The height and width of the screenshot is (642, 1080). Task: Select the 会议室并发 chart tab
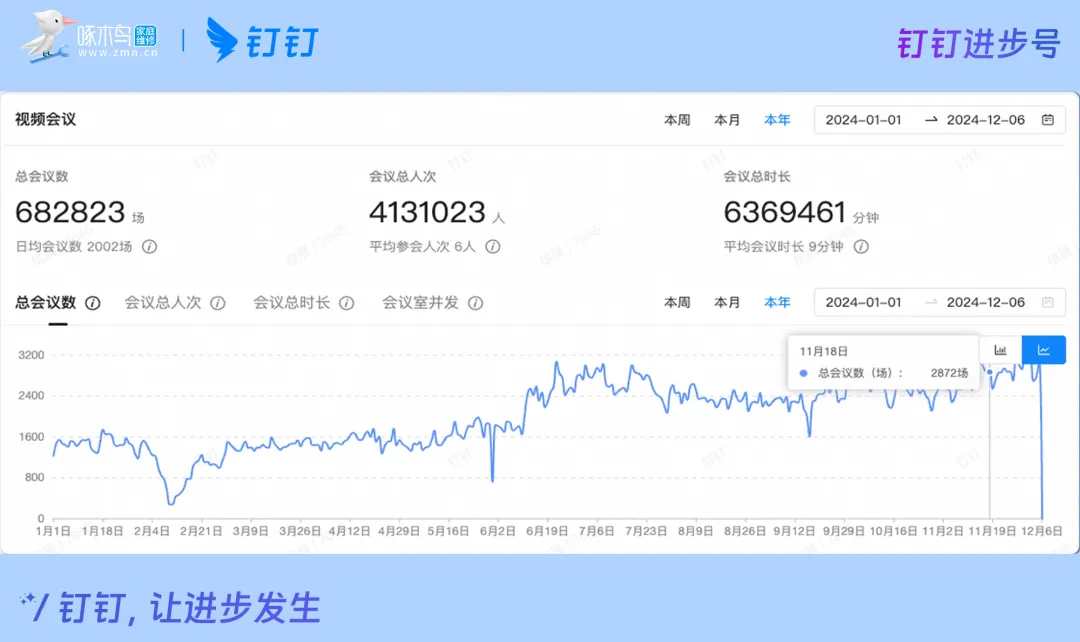[420, 302]
